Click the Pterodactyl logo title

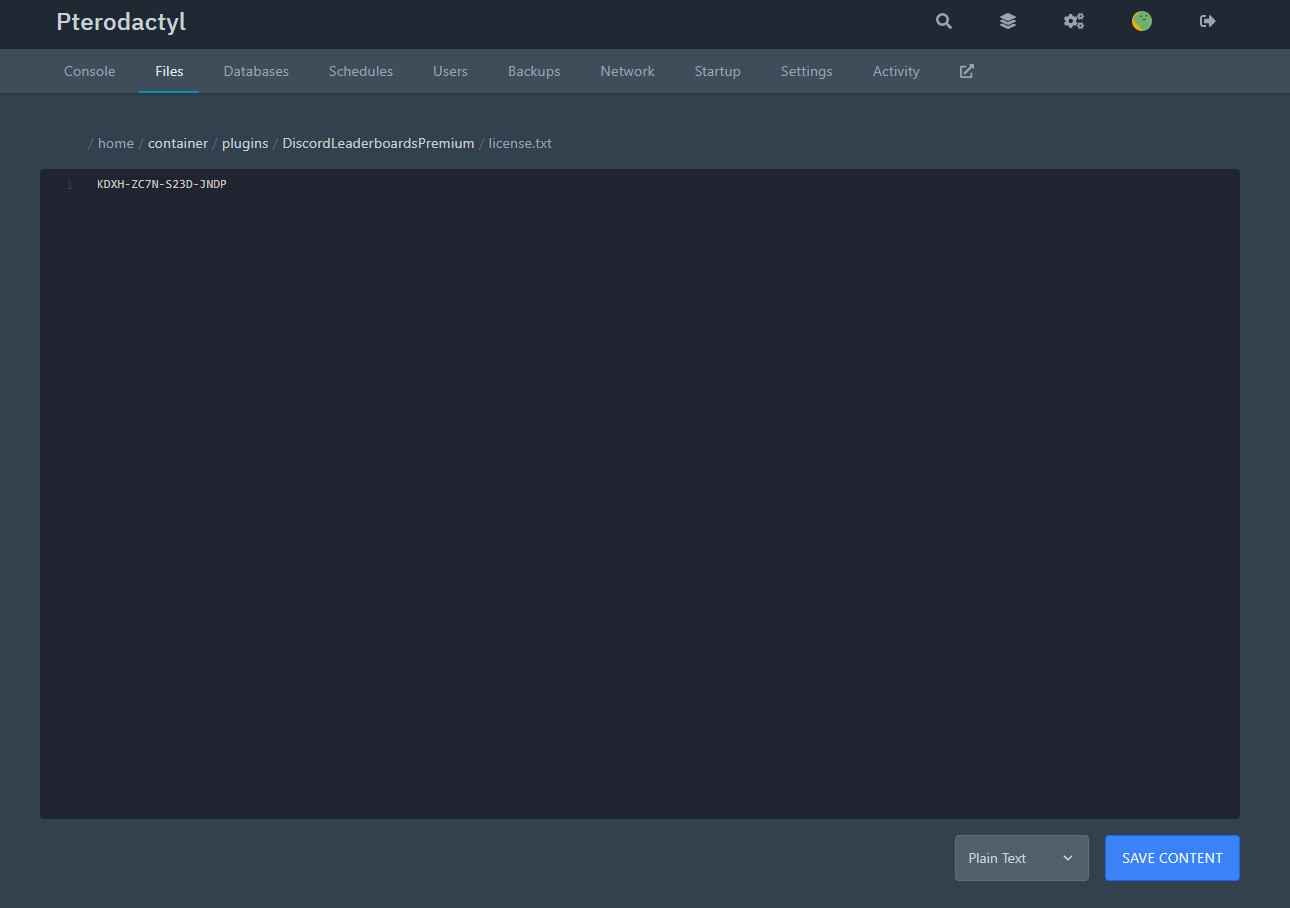pos(121,22)
